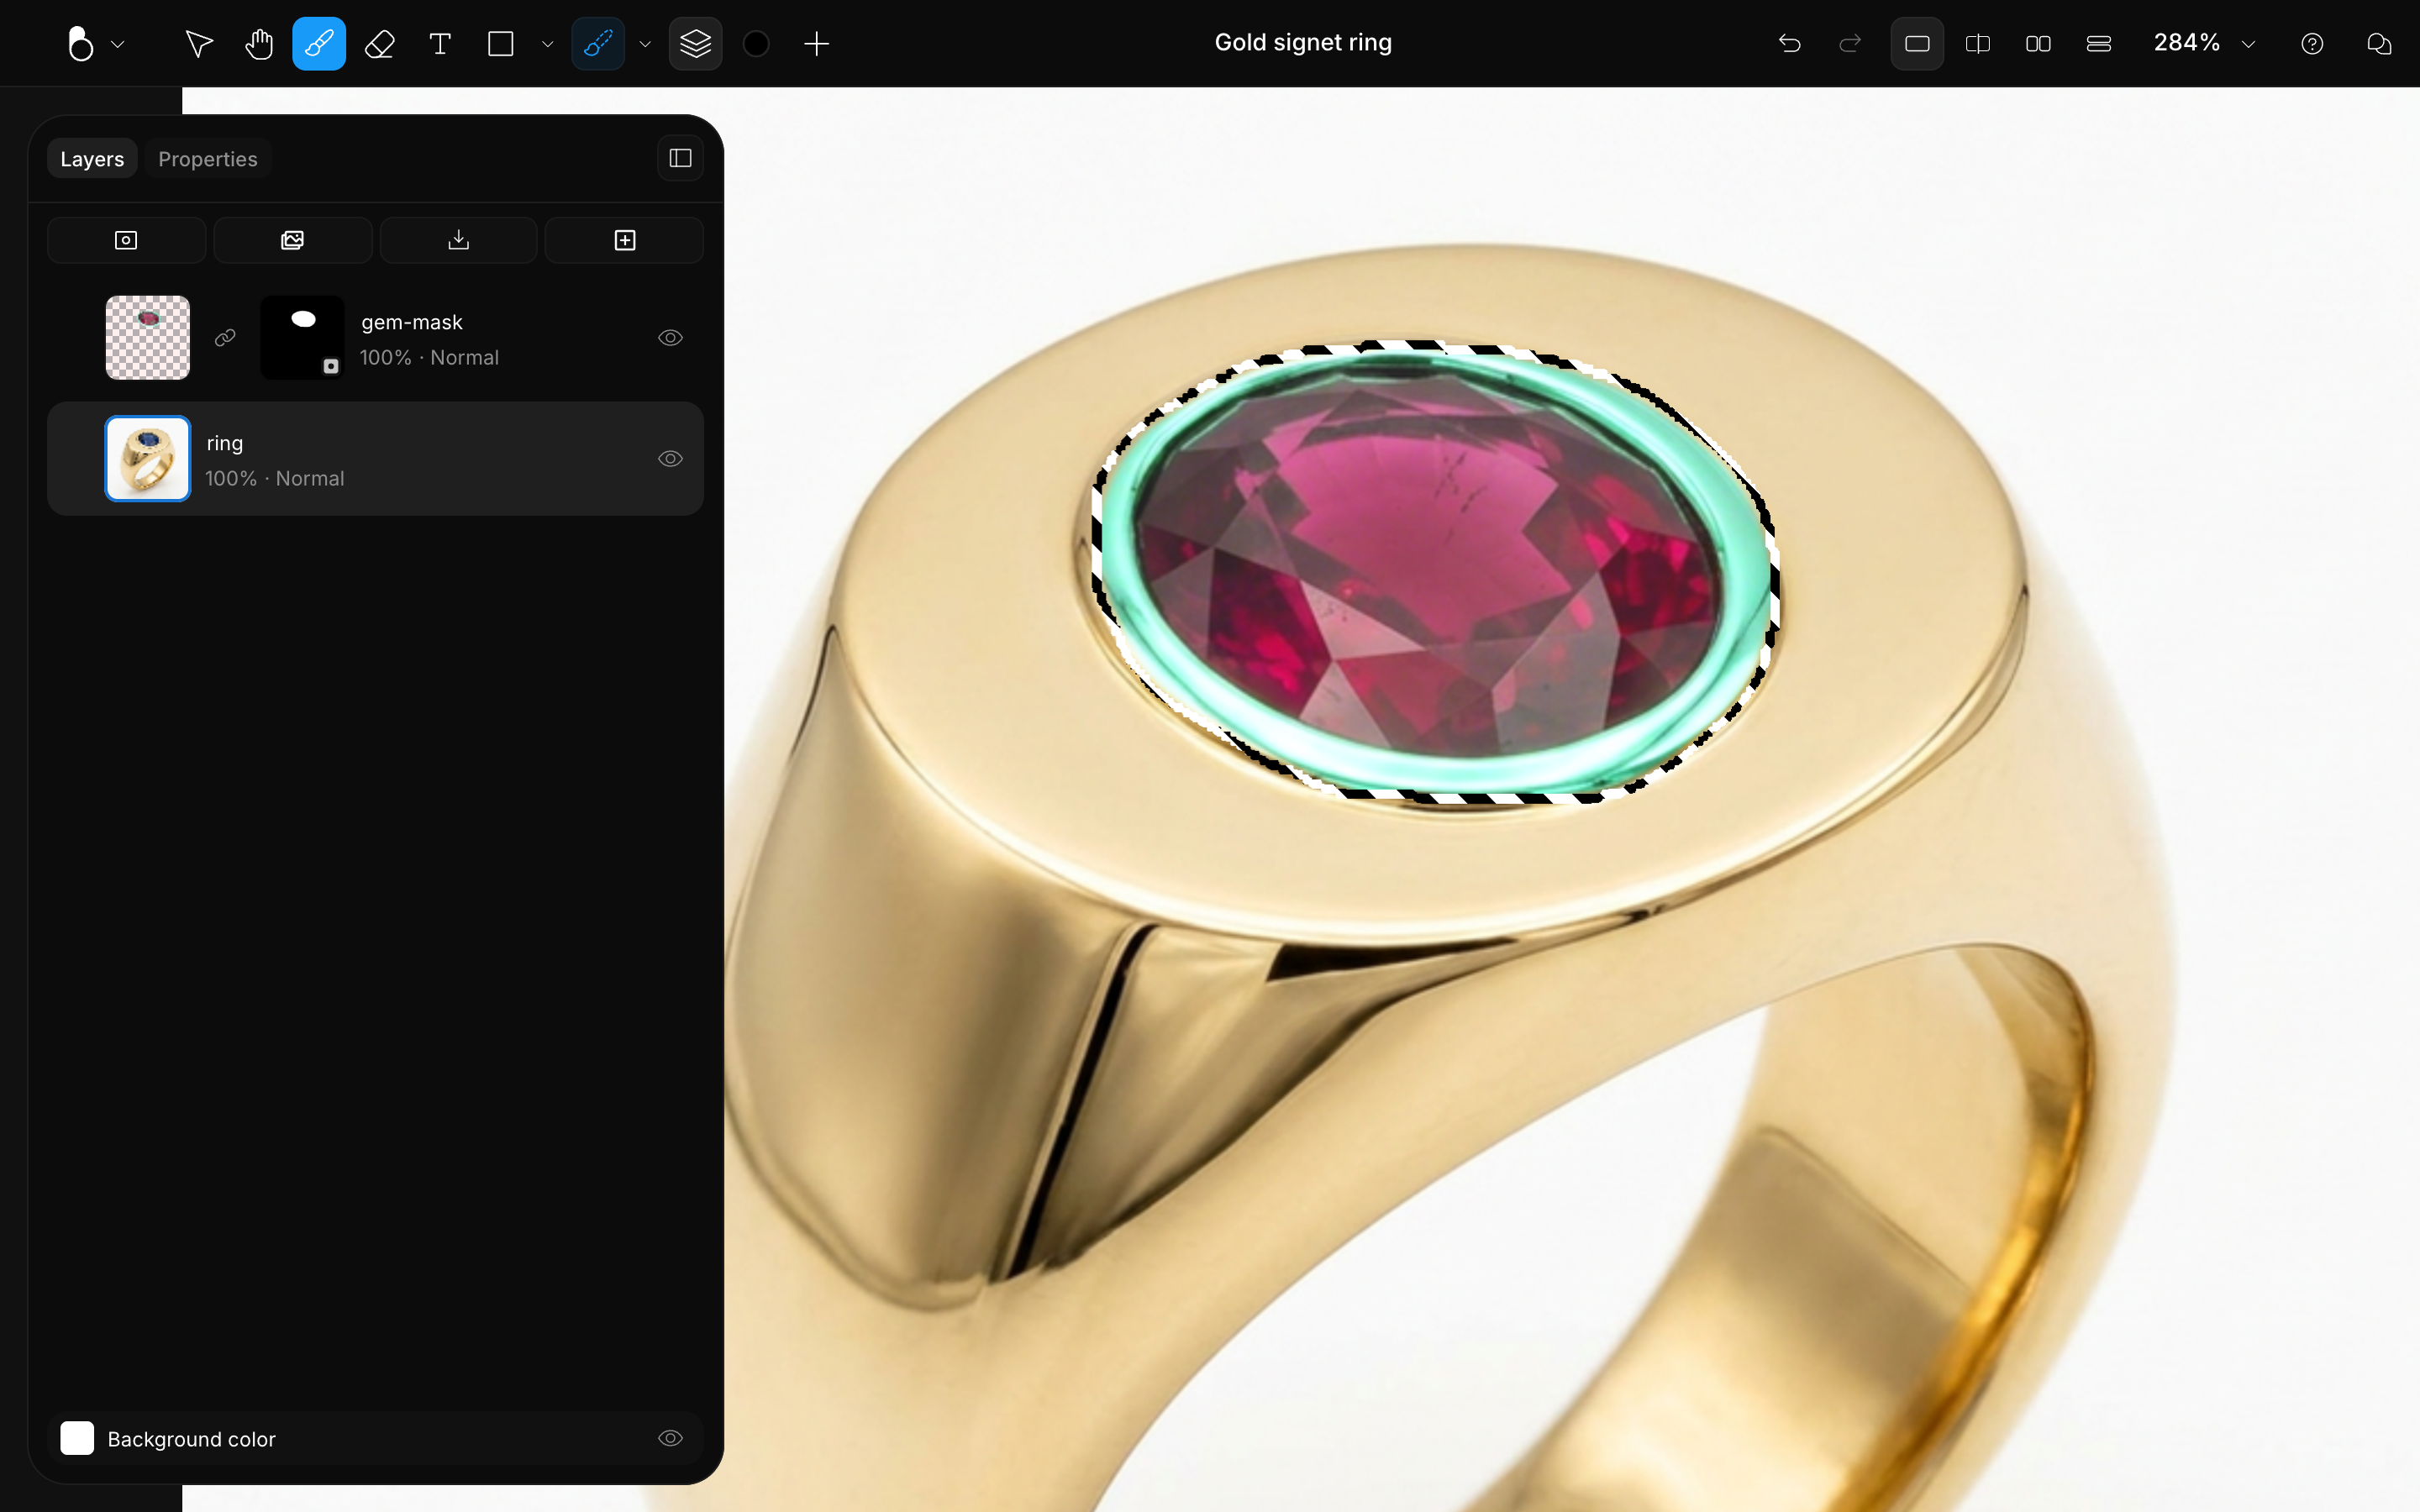2420x1512 pixels.
Task: Switch to the Properties tab
Action: pos(208,159)
